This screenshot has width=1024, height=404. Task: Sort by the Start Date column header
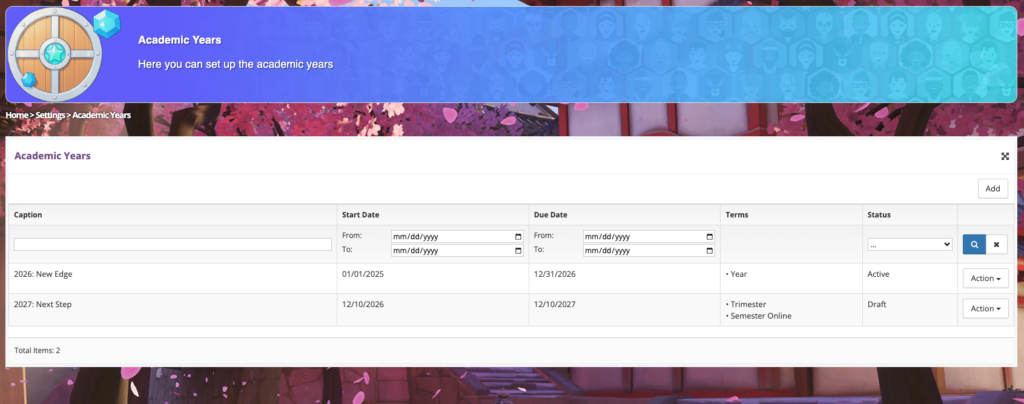[x=360, y=214]
